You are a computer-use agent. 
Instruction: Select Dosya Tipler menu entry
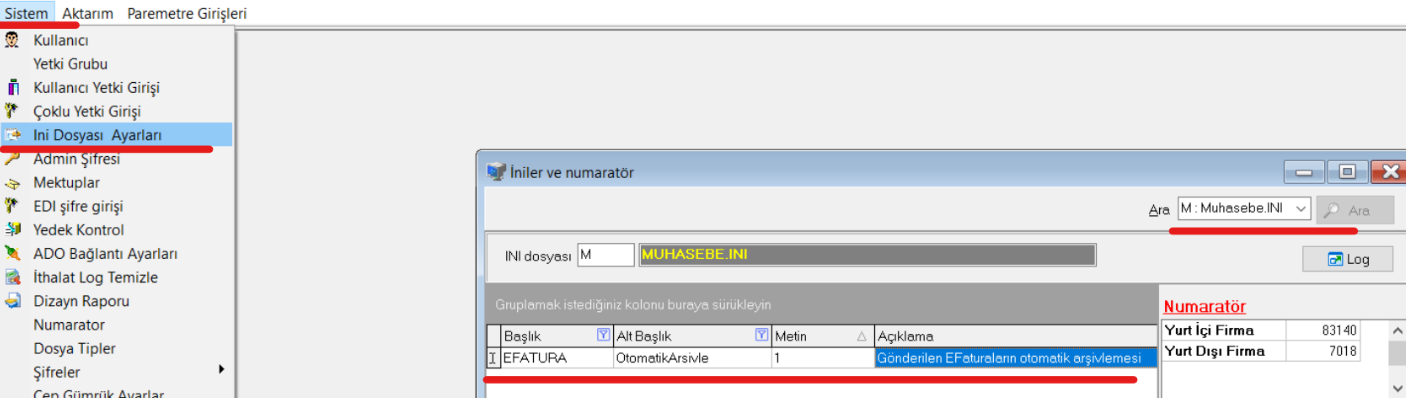[74, 349]
